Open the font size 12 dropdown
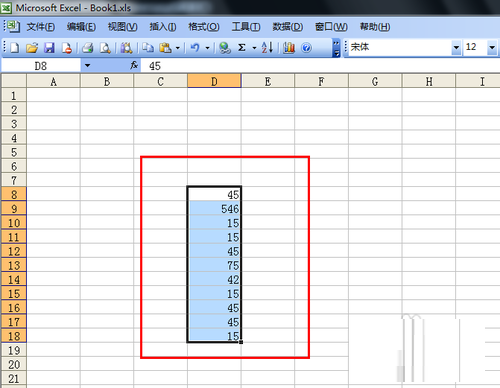Screen dimensions: 500x388 [492, 47]
